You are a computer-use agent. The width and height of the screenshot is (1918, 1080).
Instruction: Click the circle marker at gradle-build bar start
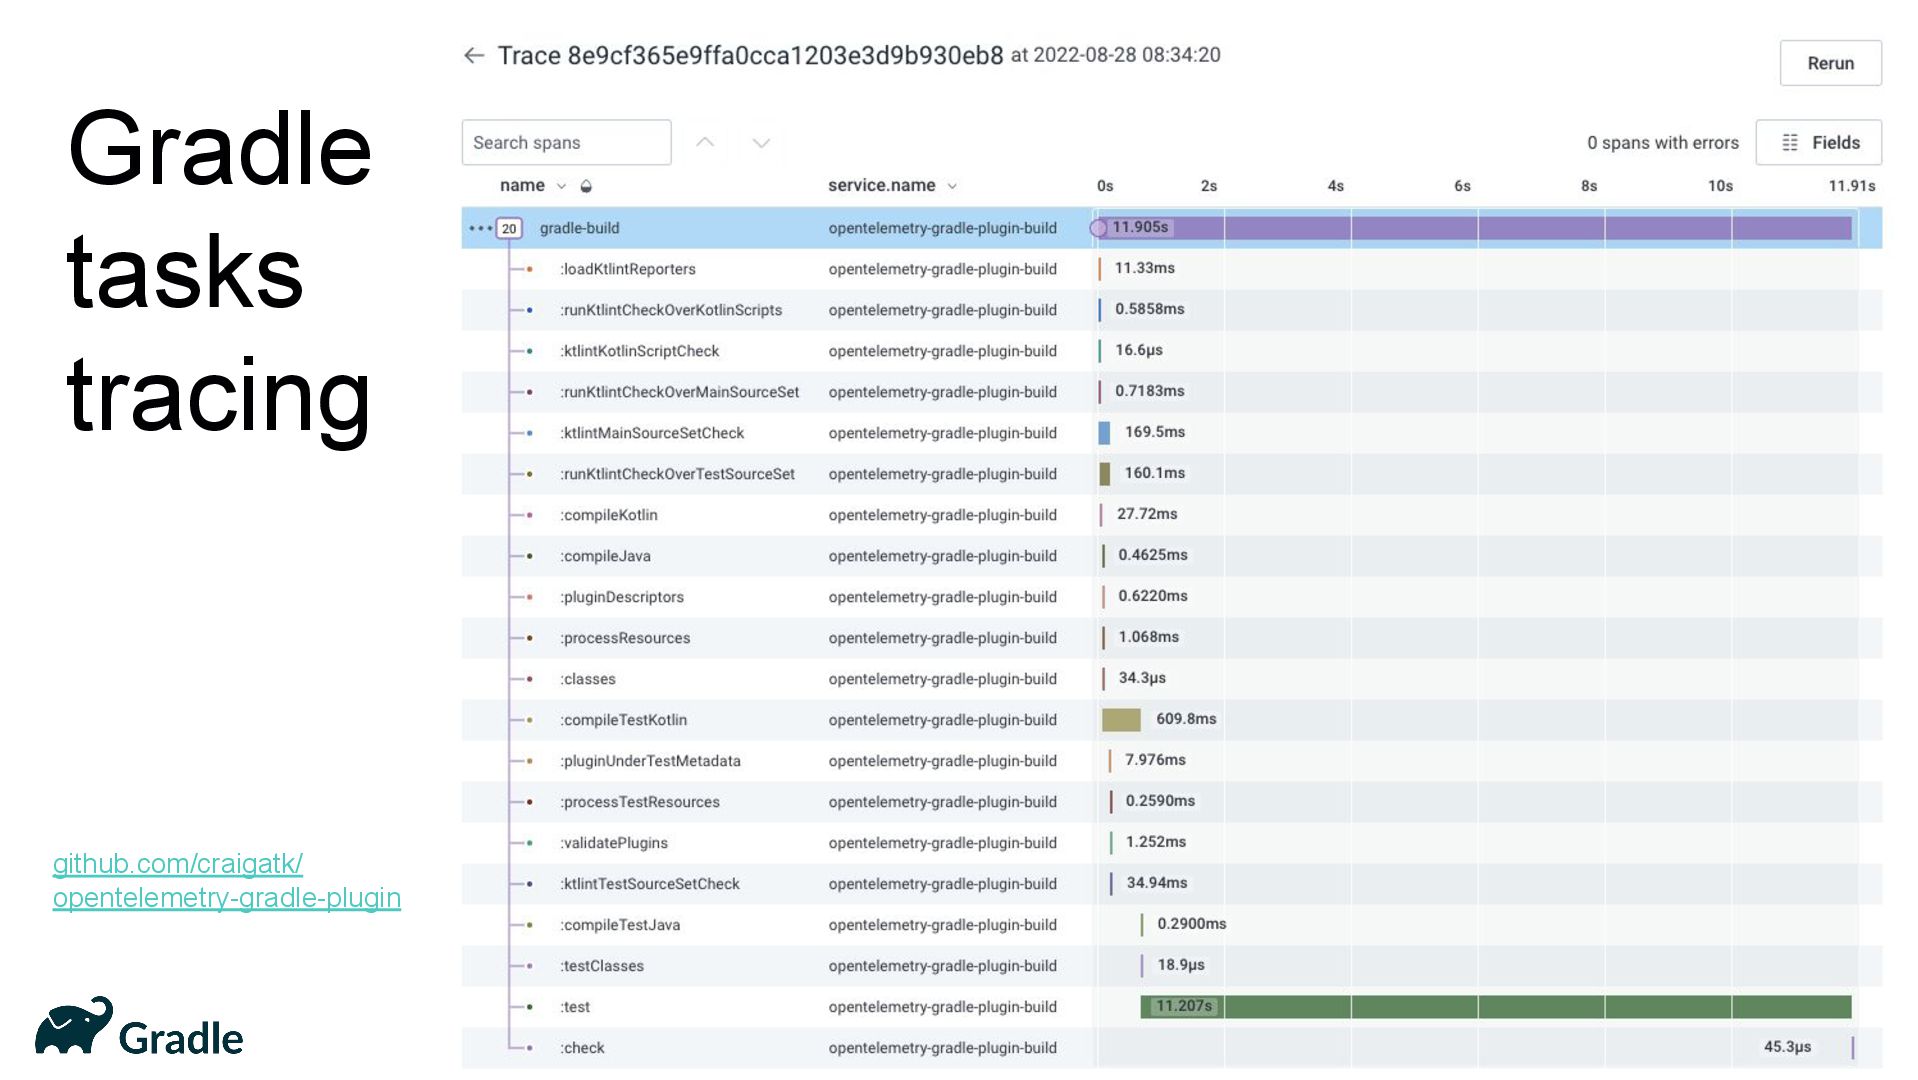click(x=1098, y=228)
